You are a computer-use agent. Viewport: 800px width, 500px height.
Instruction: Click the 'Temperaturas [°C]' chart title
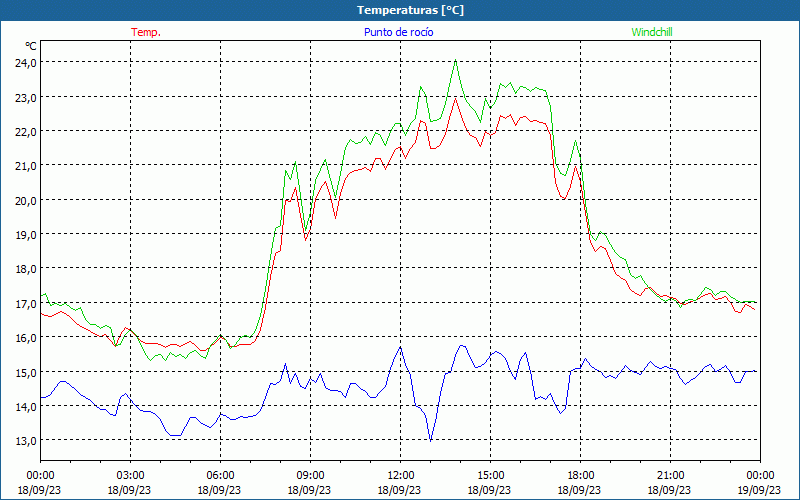tap(410, 10)
